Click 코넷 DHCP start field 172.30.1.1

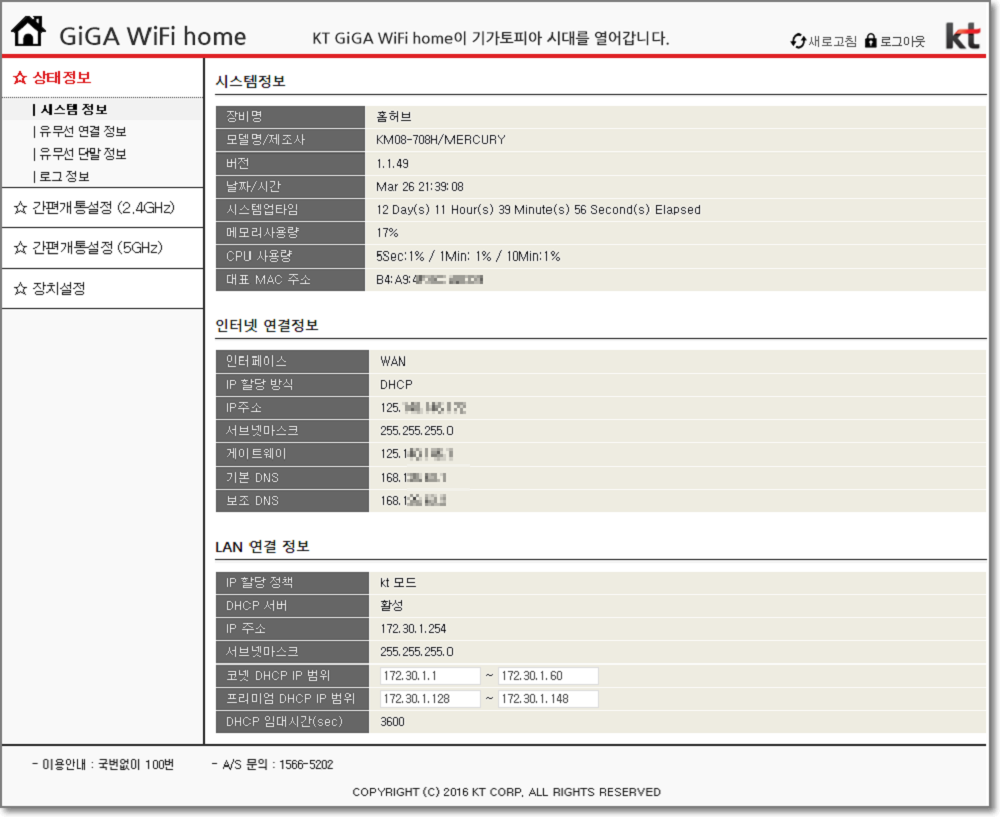pyautogui.click(x=430, y=675)
